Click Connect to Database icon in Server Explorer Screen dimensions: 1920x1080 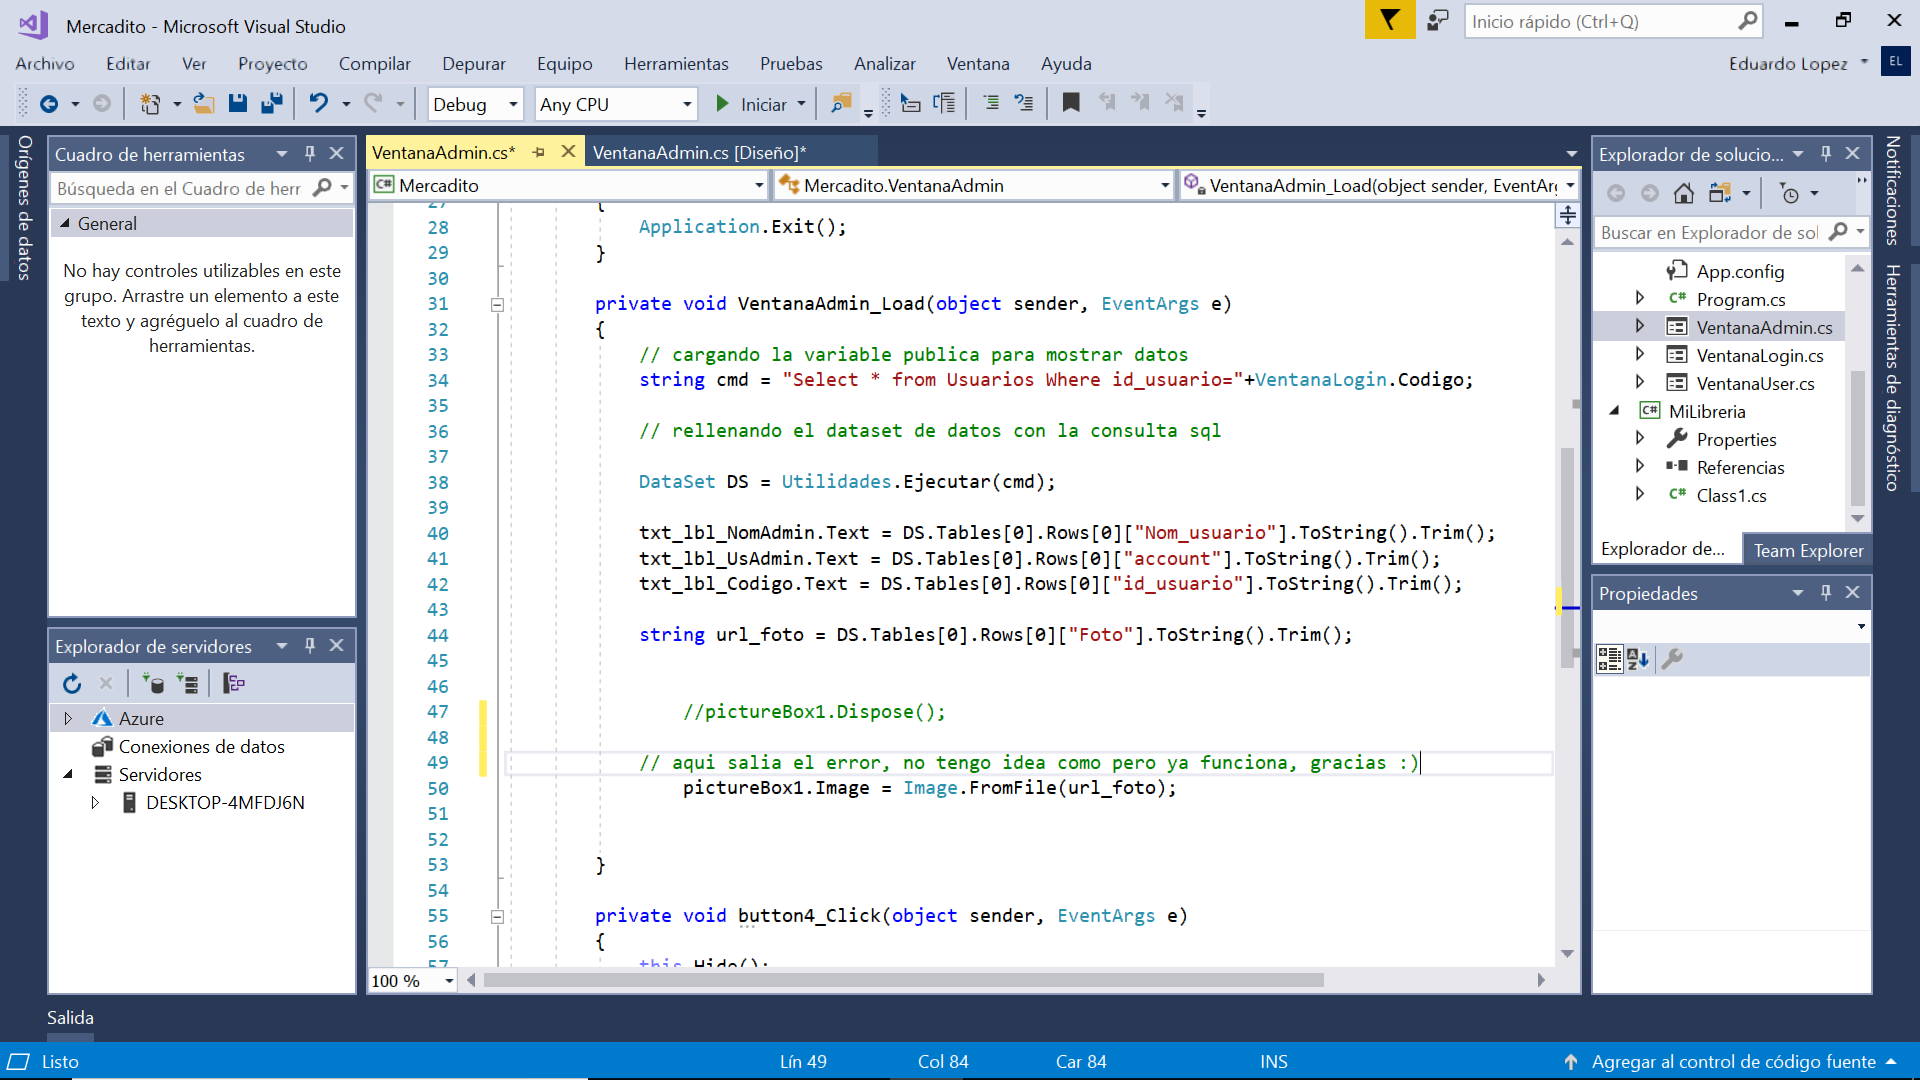[x=153, y=684]
